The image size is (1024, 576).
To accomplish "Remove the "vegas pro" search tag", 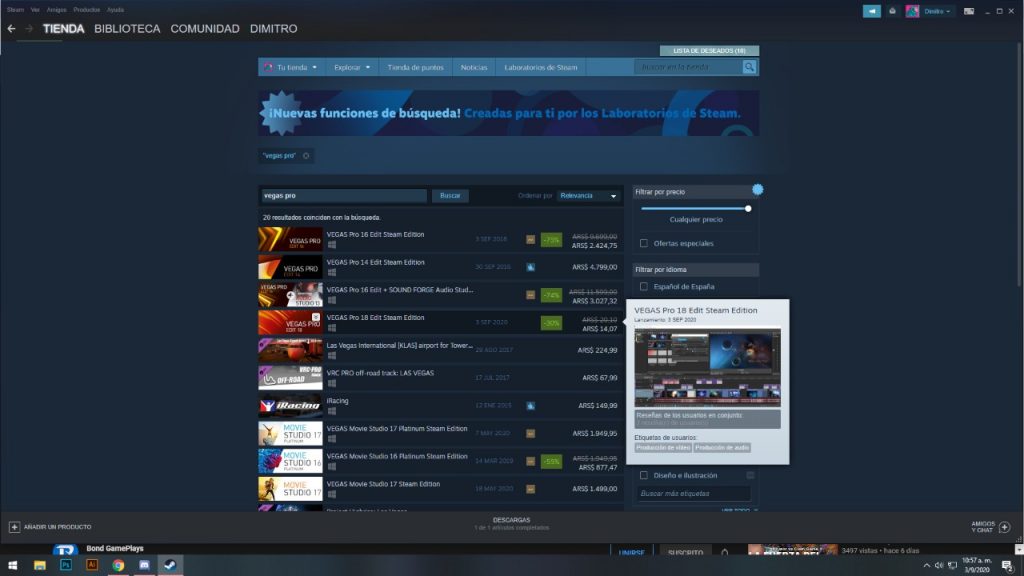I will tap(306, 155).
